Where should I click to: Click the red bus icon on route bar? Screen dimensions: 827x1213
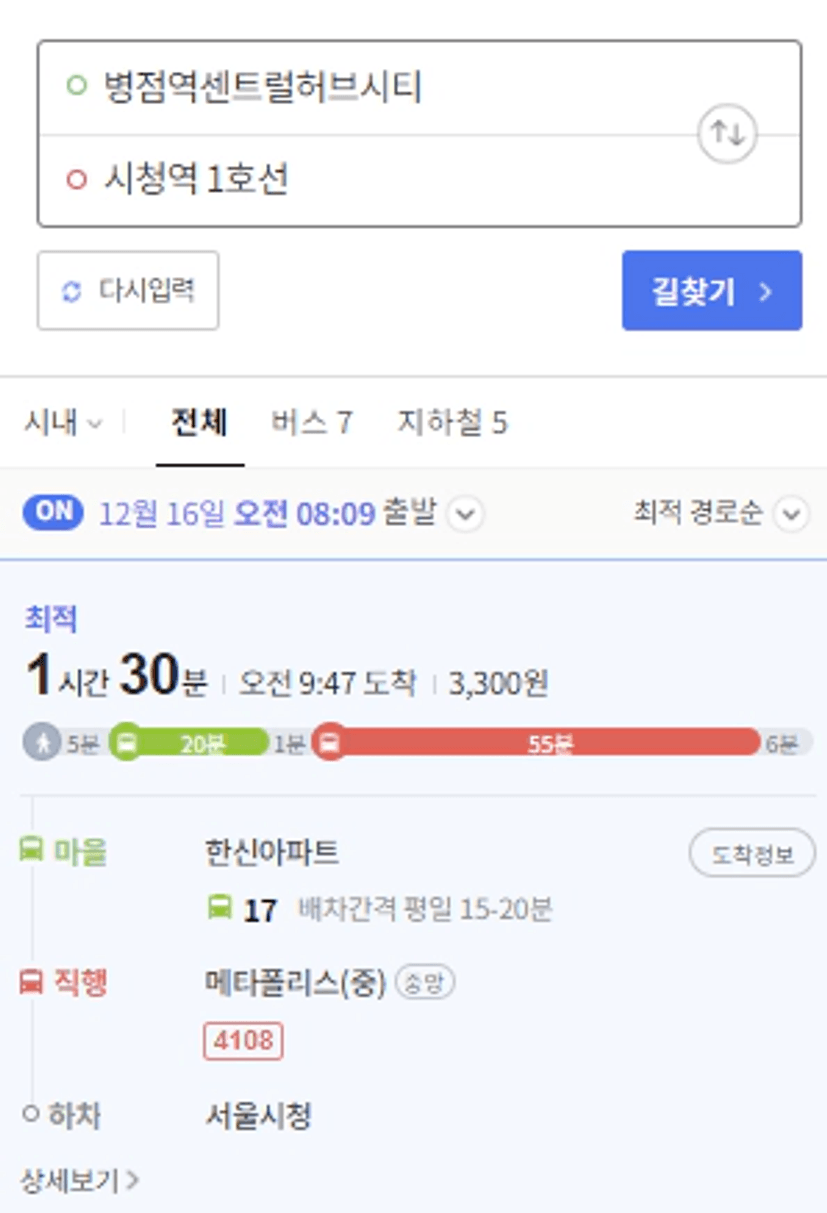(330, 743)
